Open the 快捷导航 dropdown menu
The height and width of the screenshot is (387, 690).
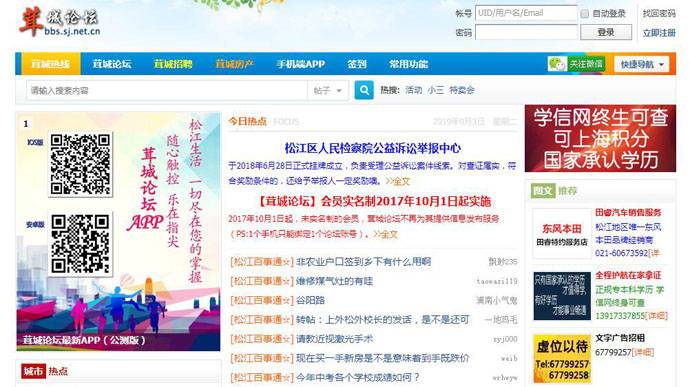tap(642, 64)
